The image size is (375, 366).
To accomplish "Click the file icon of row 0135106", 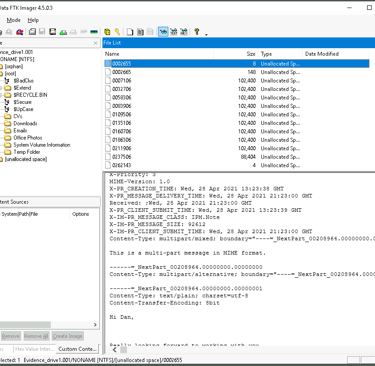I will [108, 123].
